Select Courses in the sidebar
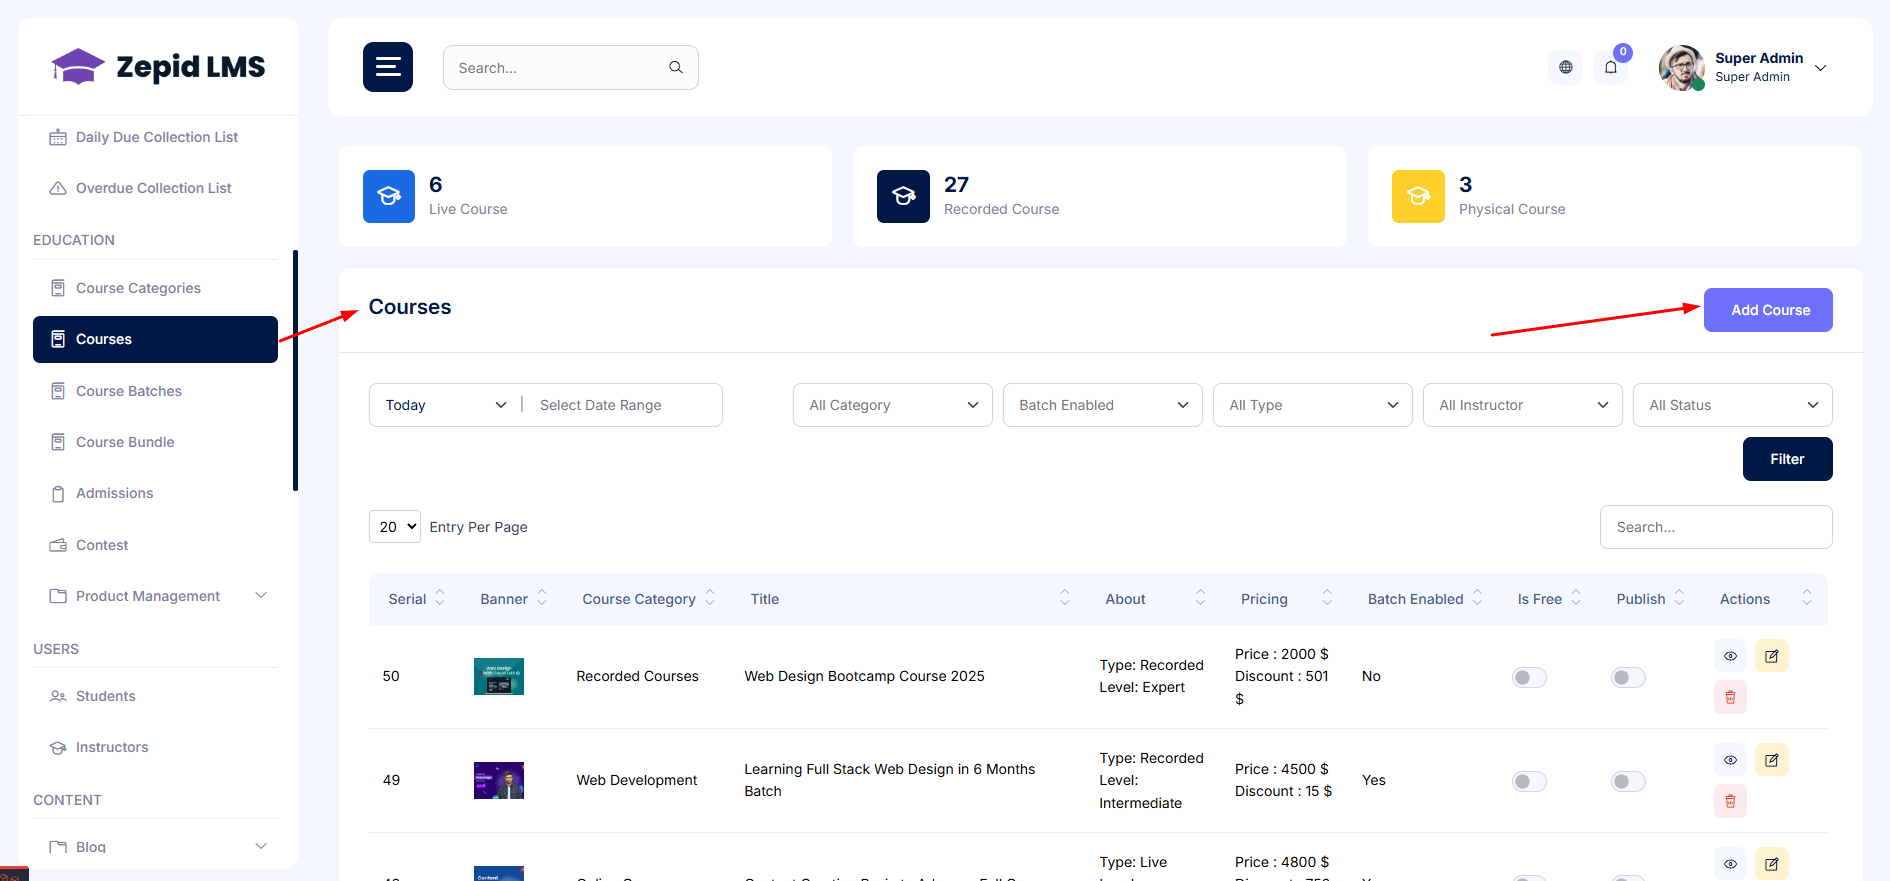Screen dimensions: 1890x881 pyautogui.click(x=156, y=339)
